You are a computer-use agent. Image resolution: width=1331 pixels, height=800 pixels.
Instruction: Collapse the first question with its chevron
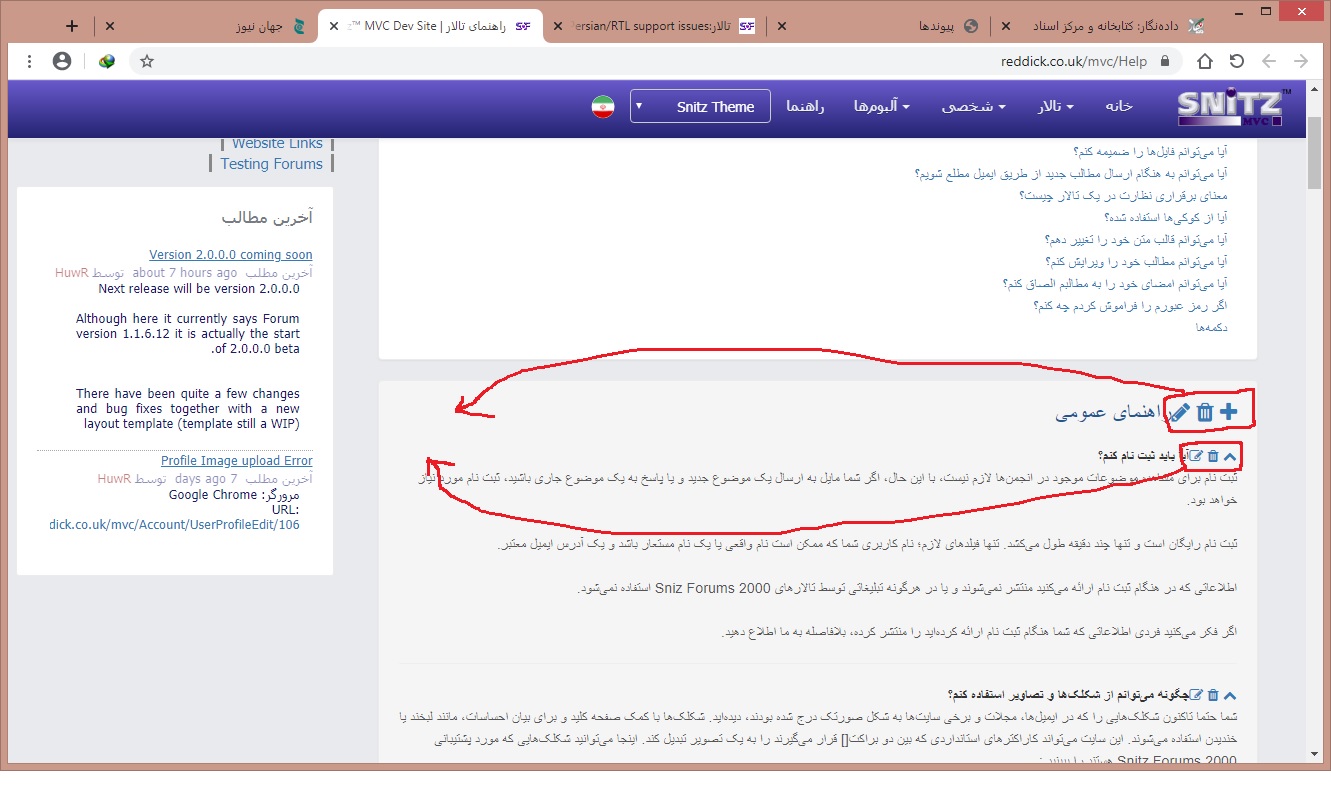pos(1230,456)
